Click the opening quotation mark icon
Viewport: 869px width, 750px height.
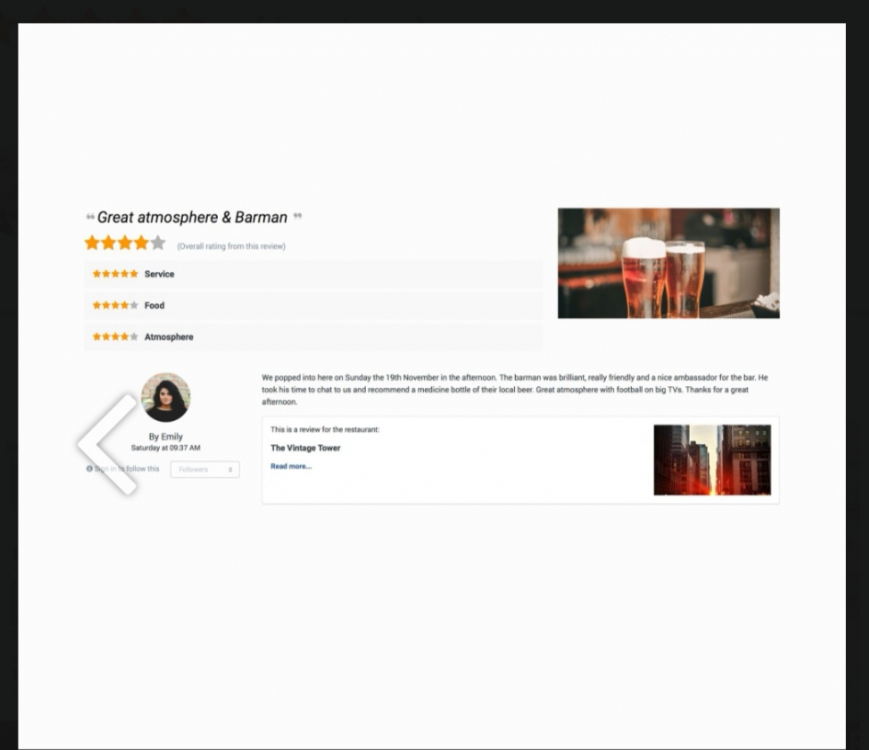(x=90, y=217)
